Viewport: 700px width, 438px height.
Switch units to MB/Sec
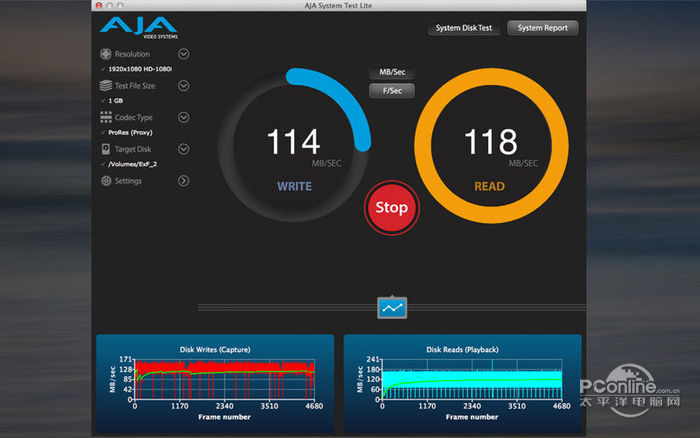pos(392,72)
